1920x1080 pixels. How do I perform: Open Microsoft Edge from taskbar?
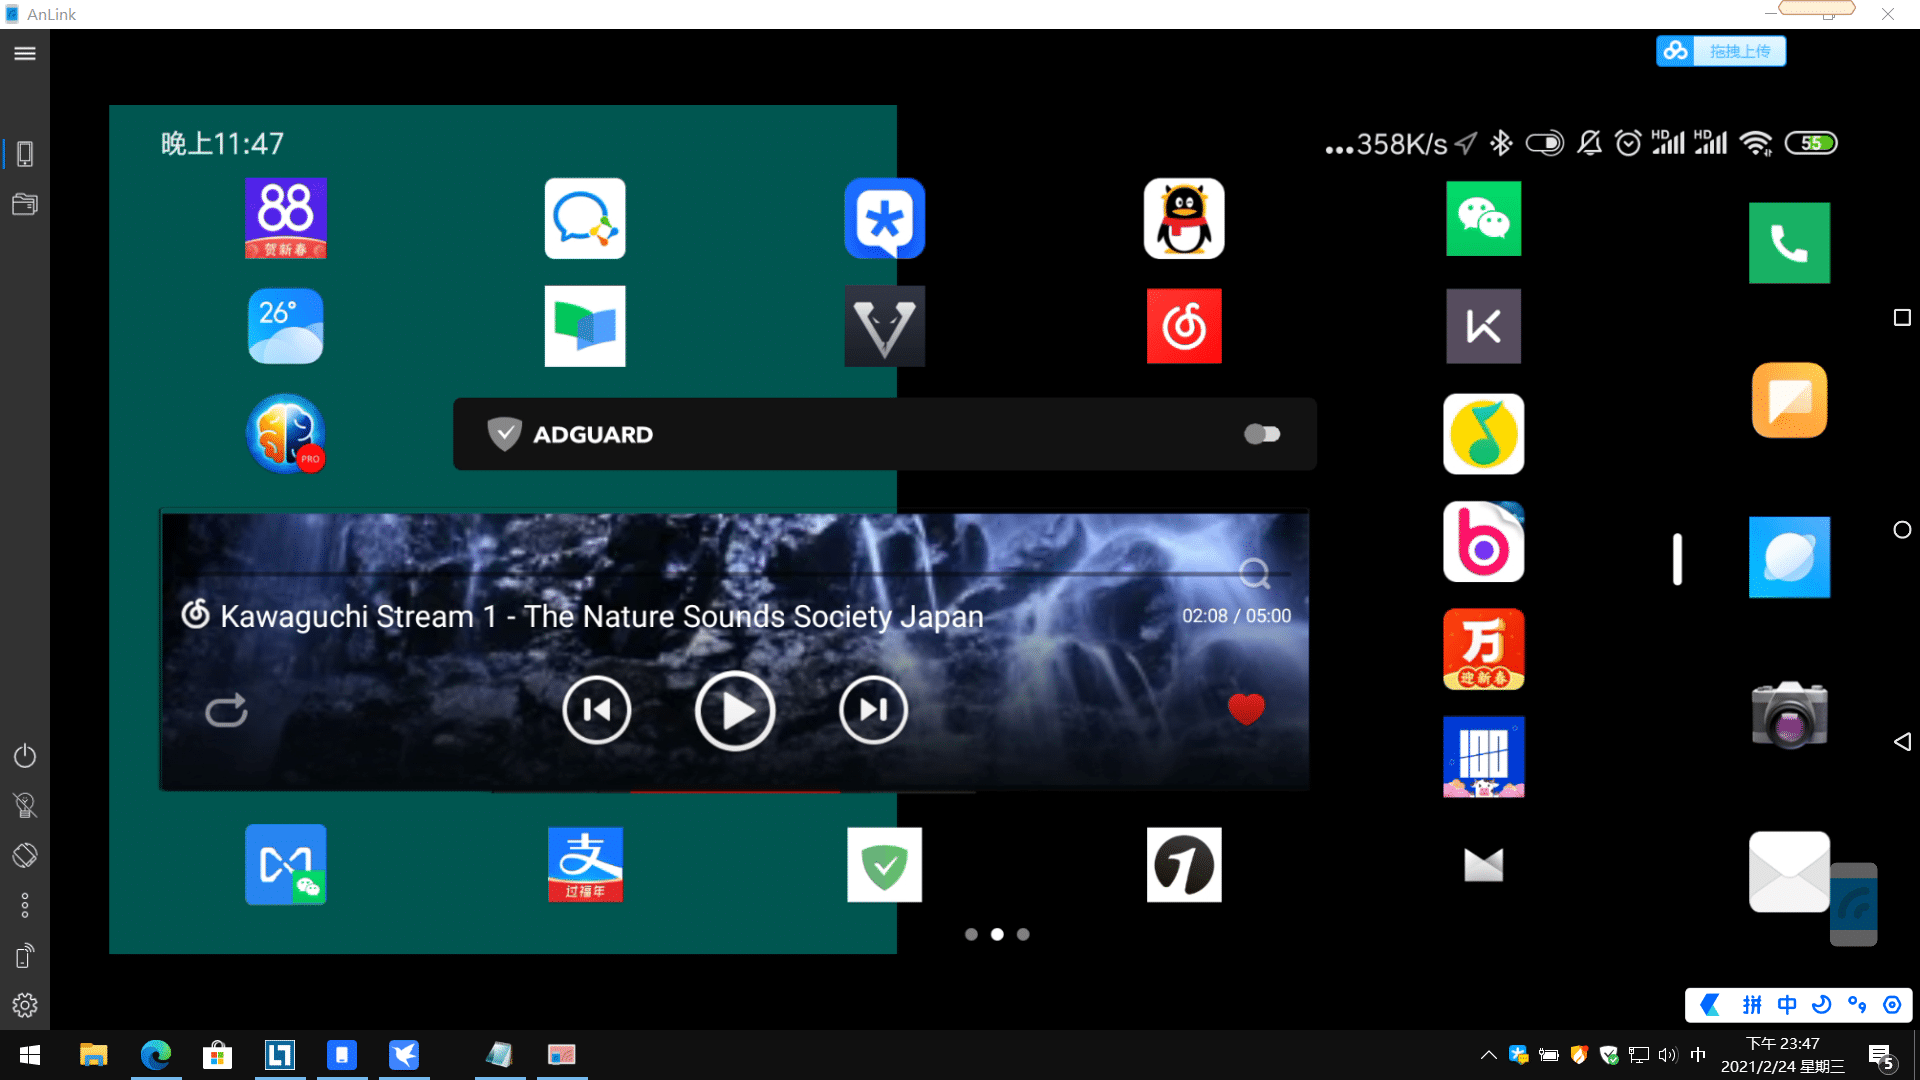[156, 1055]
